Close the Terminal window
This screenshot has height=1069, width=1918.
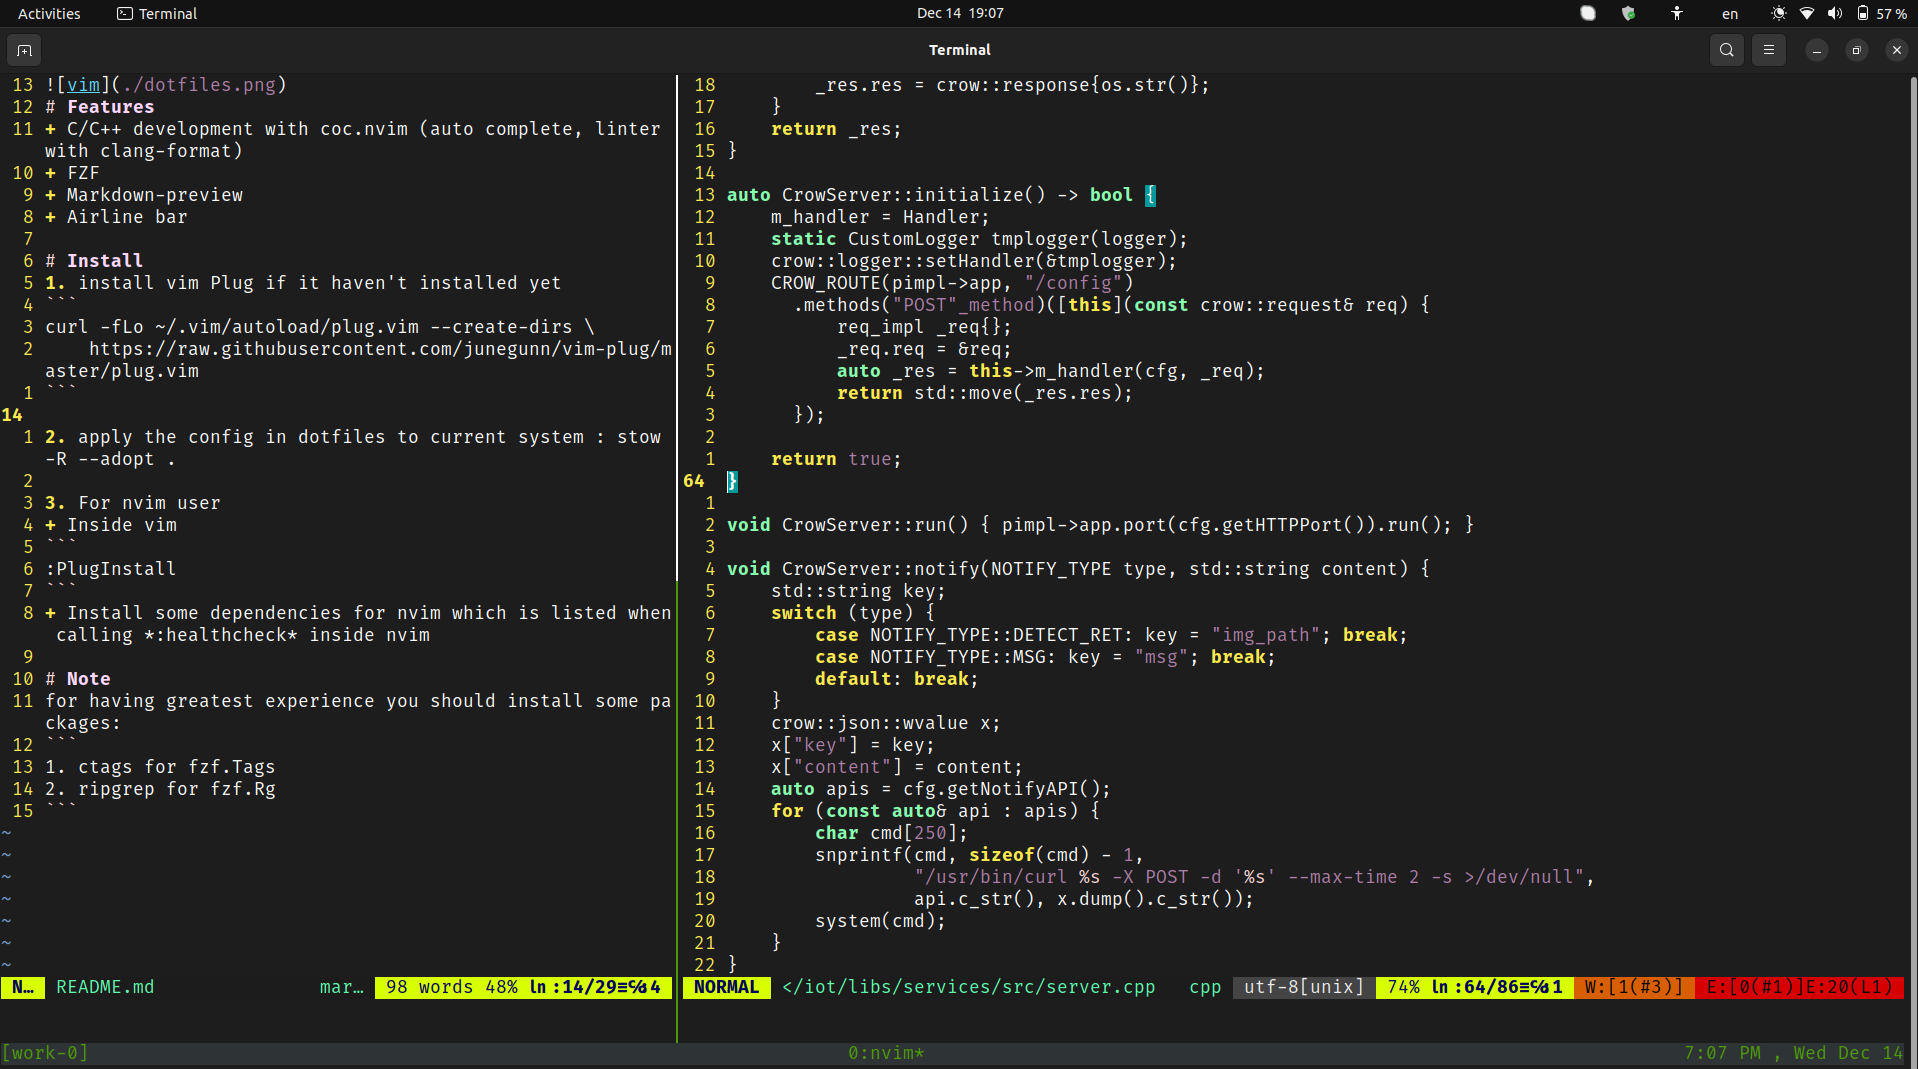pyautogui.click(x=1896, y=50)
